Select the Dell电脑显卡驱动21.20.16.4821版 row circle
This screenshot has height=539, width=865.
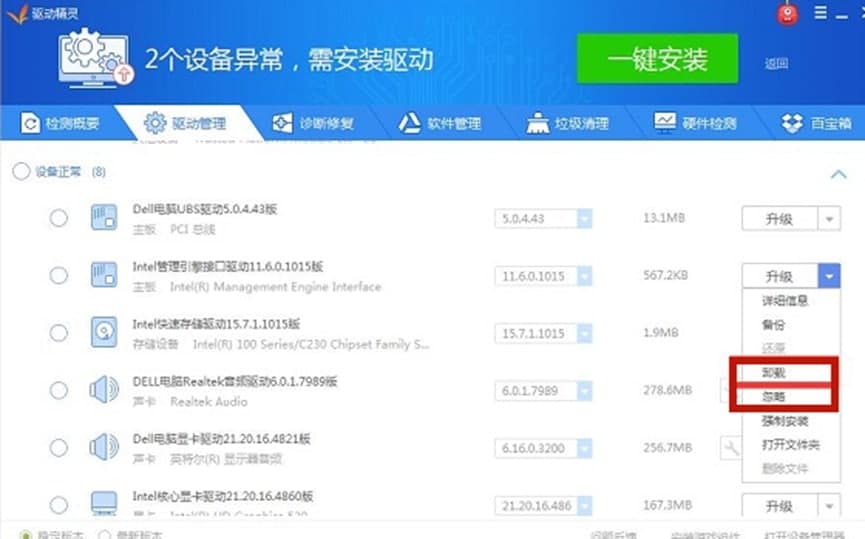[58, 447]
